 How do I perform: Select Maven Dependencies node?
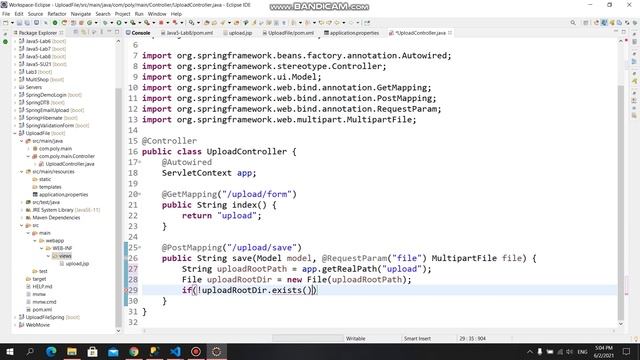56,218
